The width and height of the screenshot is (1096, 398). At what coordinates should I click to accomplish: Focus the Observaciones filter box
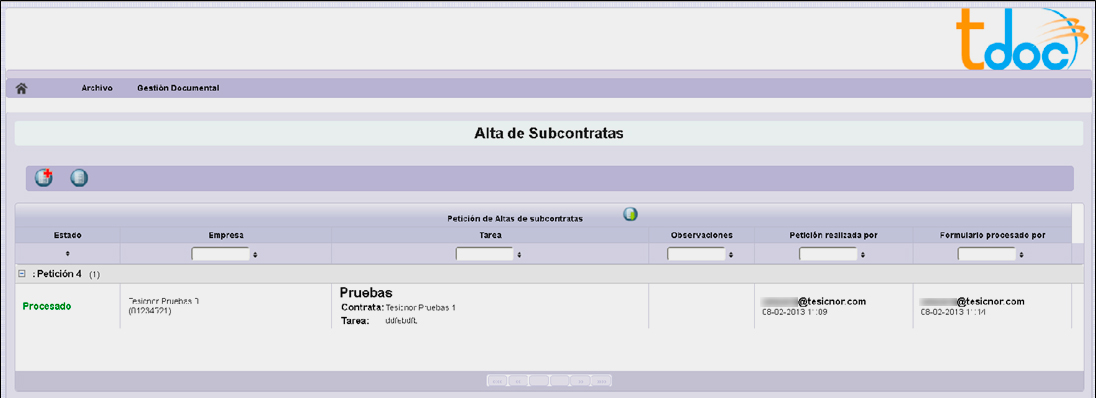point(696,254)
